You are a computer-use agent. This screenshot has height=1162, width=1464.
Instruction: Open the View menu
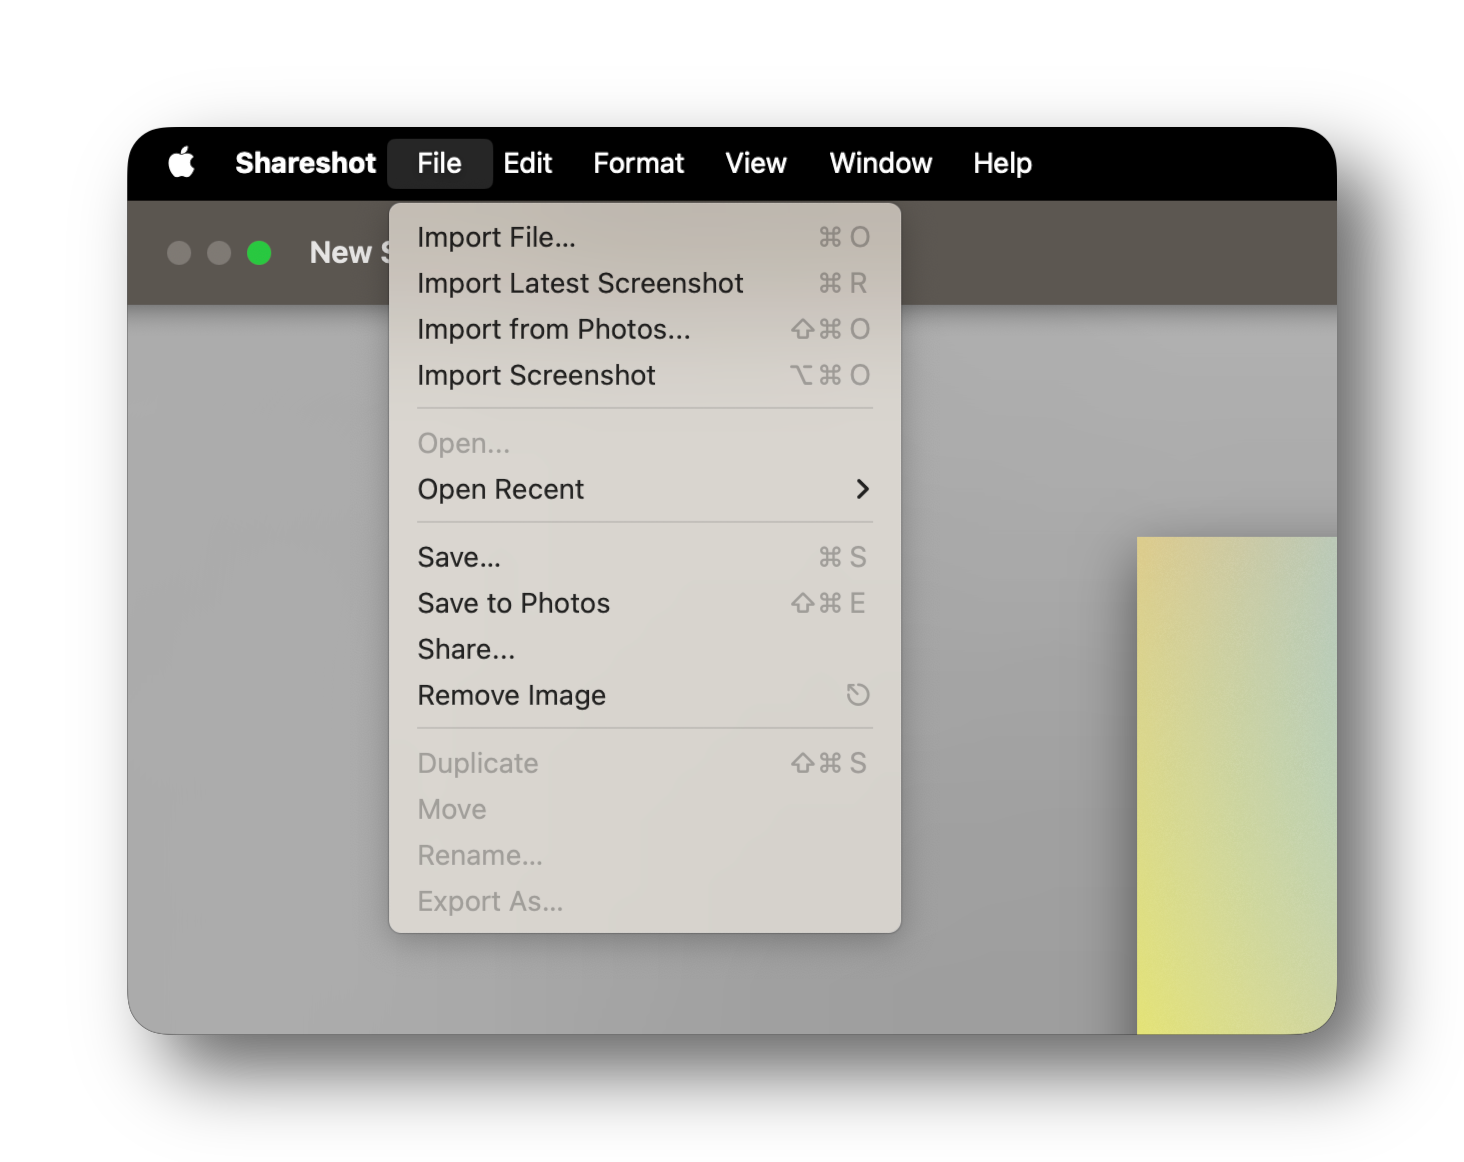[755, 163]
